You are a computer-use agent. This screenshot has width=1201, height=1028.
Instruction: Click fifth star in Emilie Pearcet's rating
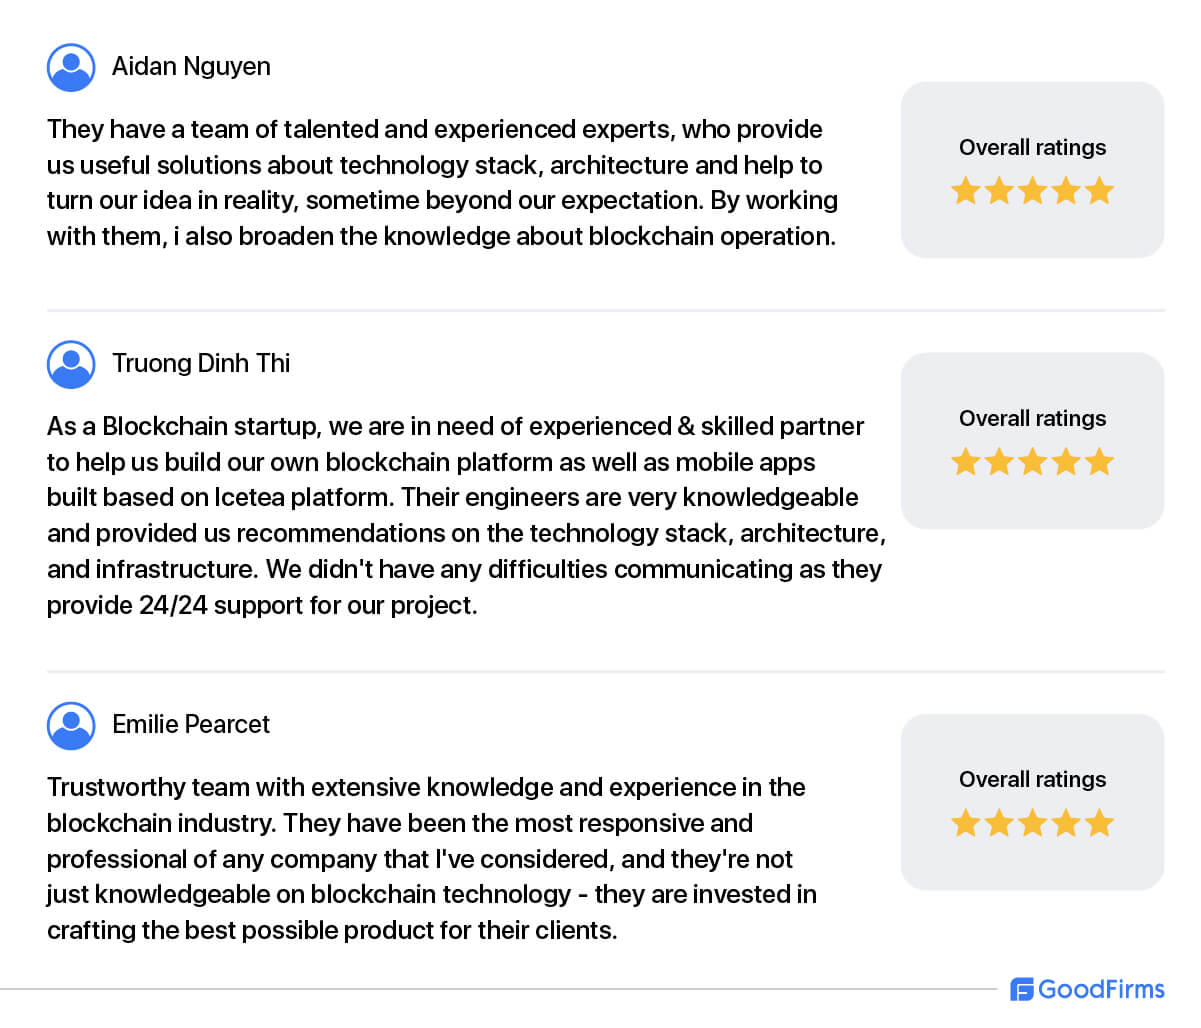pos(1099,822)
